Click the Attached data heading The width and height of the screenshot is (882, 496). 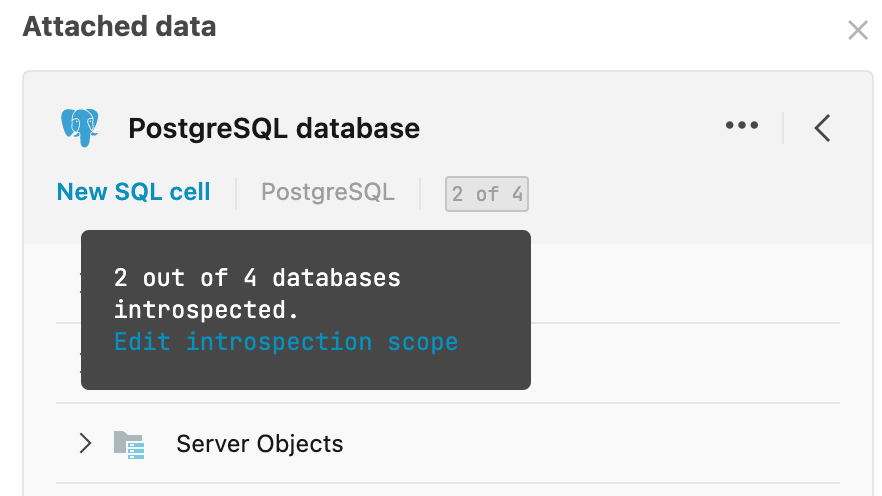coord(119,26)
